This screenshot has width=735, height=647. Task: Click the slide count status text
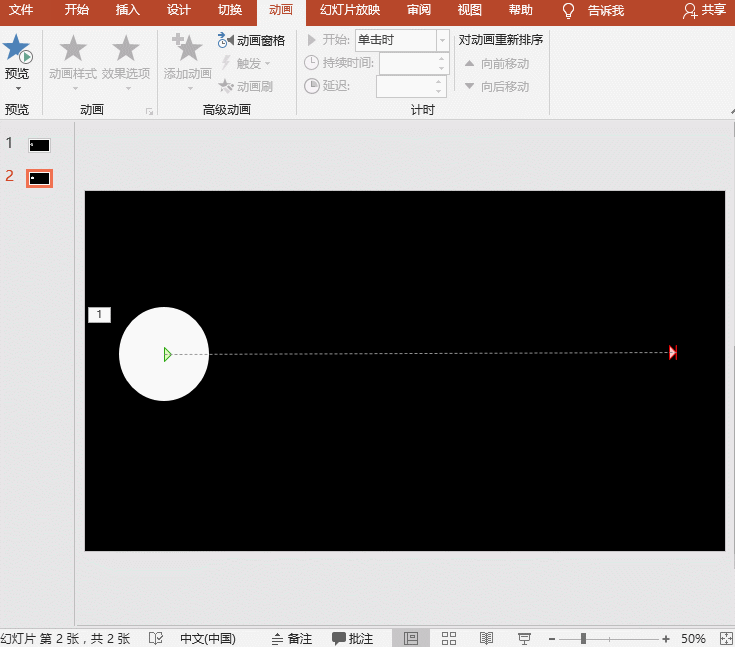(65, 639)
